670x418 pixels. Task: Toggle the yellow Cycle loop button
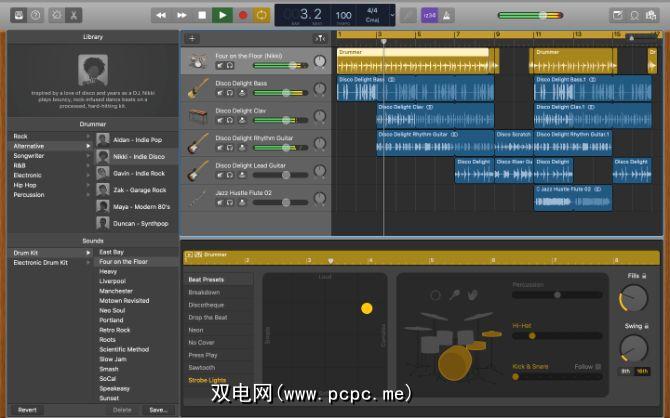263,16
